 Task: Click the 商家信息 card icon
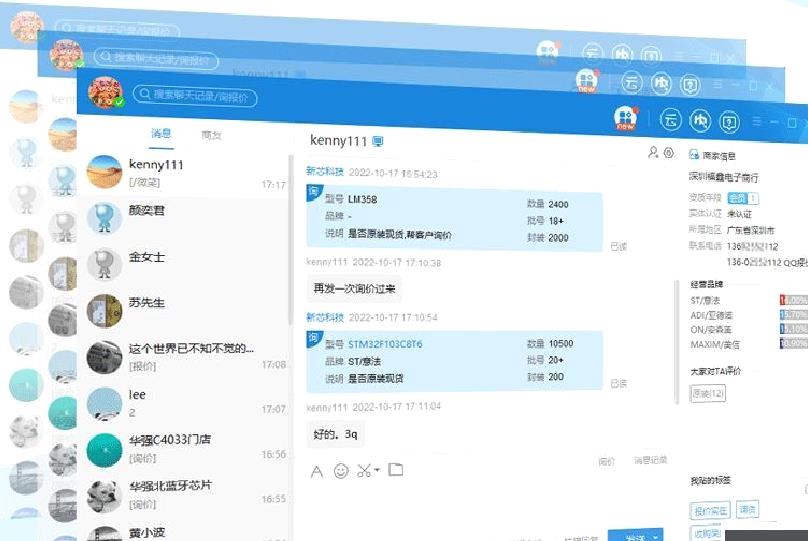tap(694, 155)
